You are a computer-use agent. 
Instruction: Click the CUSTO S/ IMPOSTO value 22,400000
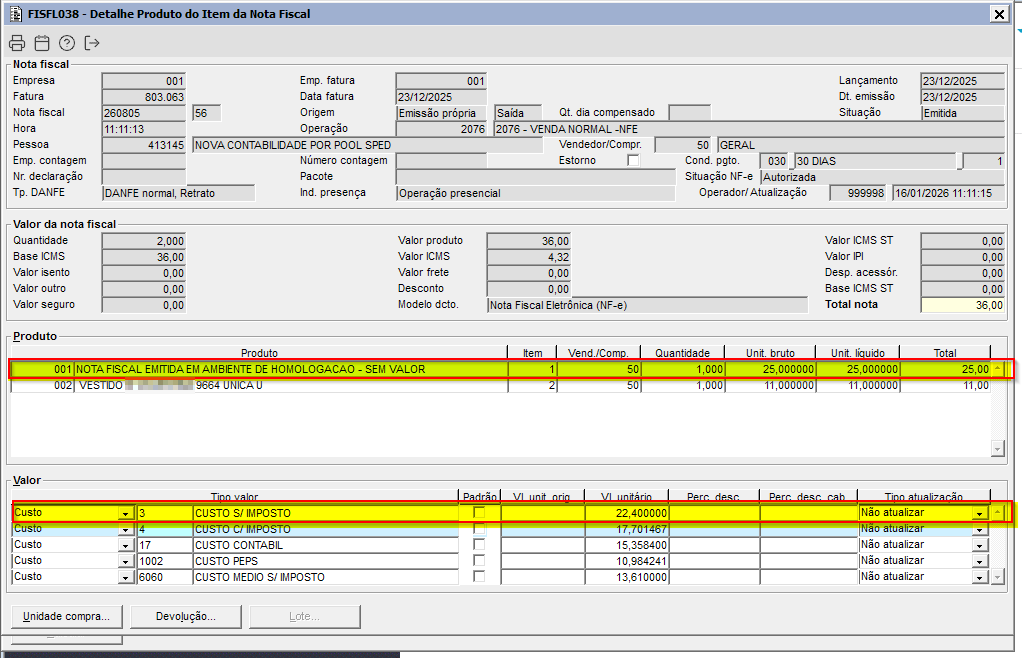pos(627,513)
